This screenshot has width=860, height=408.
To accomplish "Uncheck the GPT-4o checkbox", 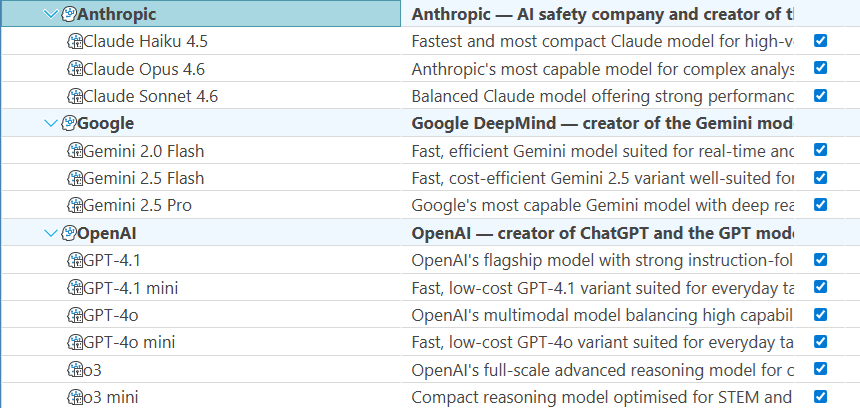I will pyautogui.click(x=821, y=314).
